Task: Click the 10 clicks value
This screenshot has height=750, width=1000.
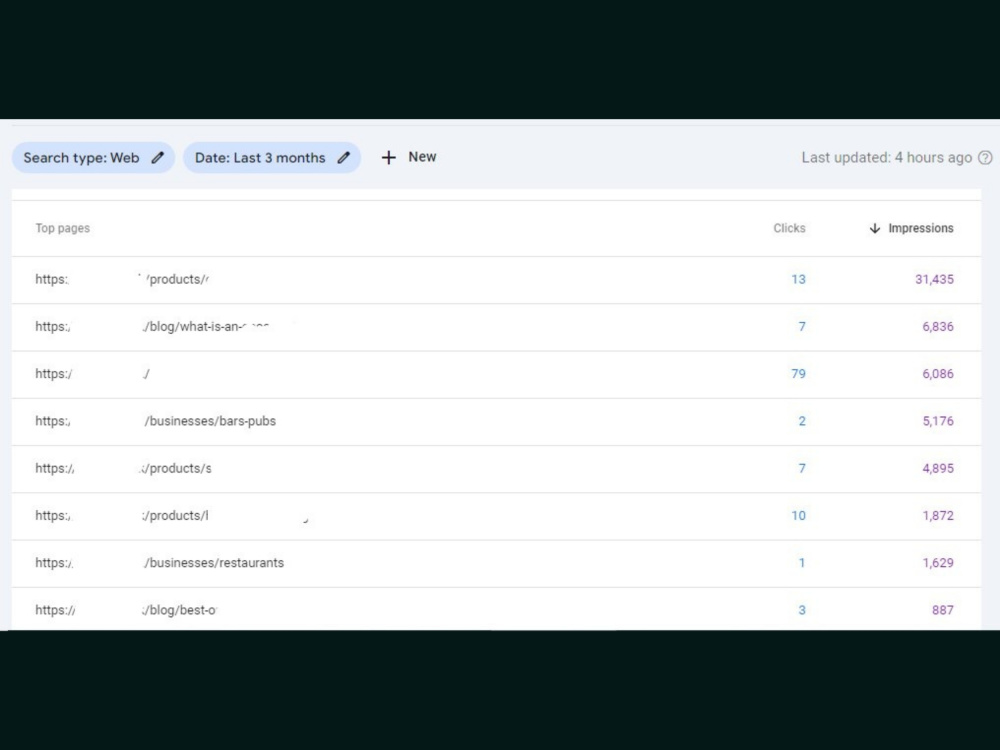Action: click(798, 515)
